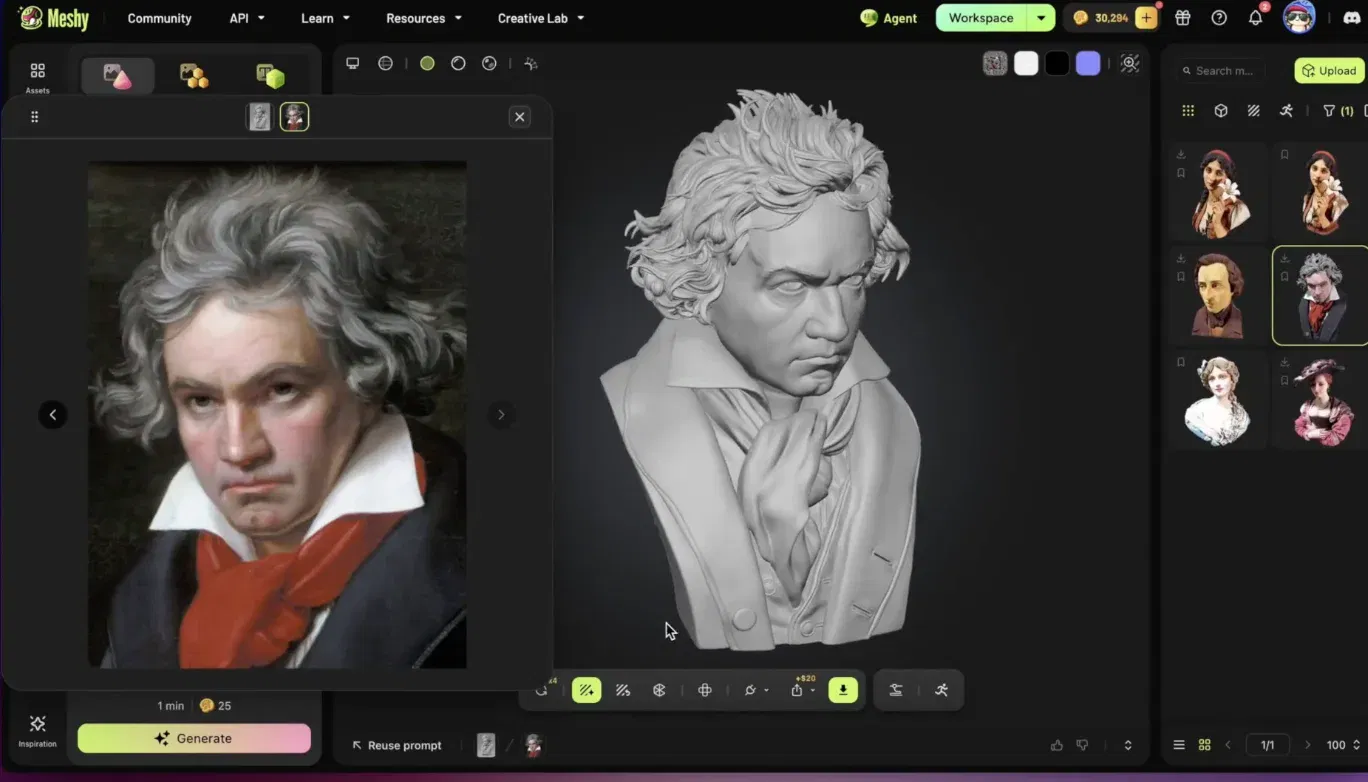Click the Workspace button
The width and height of the screenshot is (1368, 782).
pos(981,18)
